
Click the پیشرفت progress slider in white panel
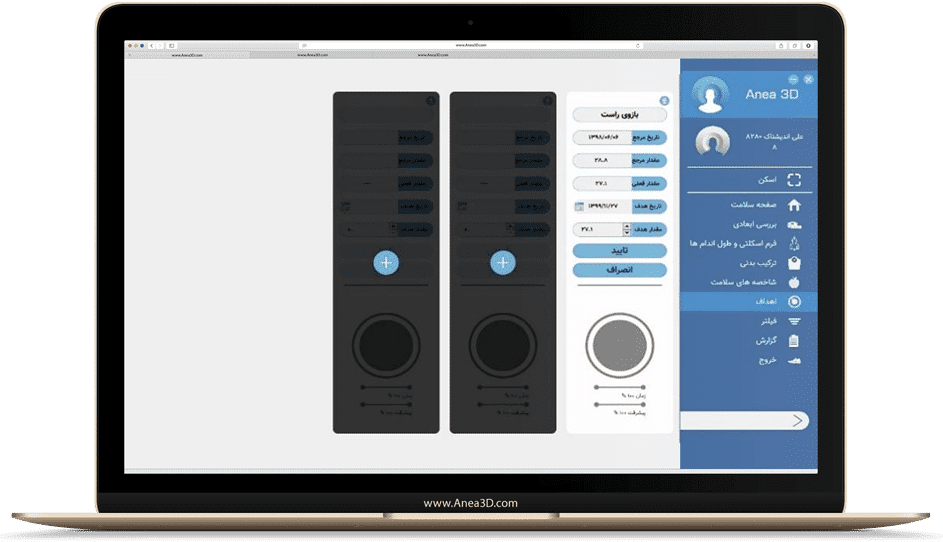[x=619, y=405]
